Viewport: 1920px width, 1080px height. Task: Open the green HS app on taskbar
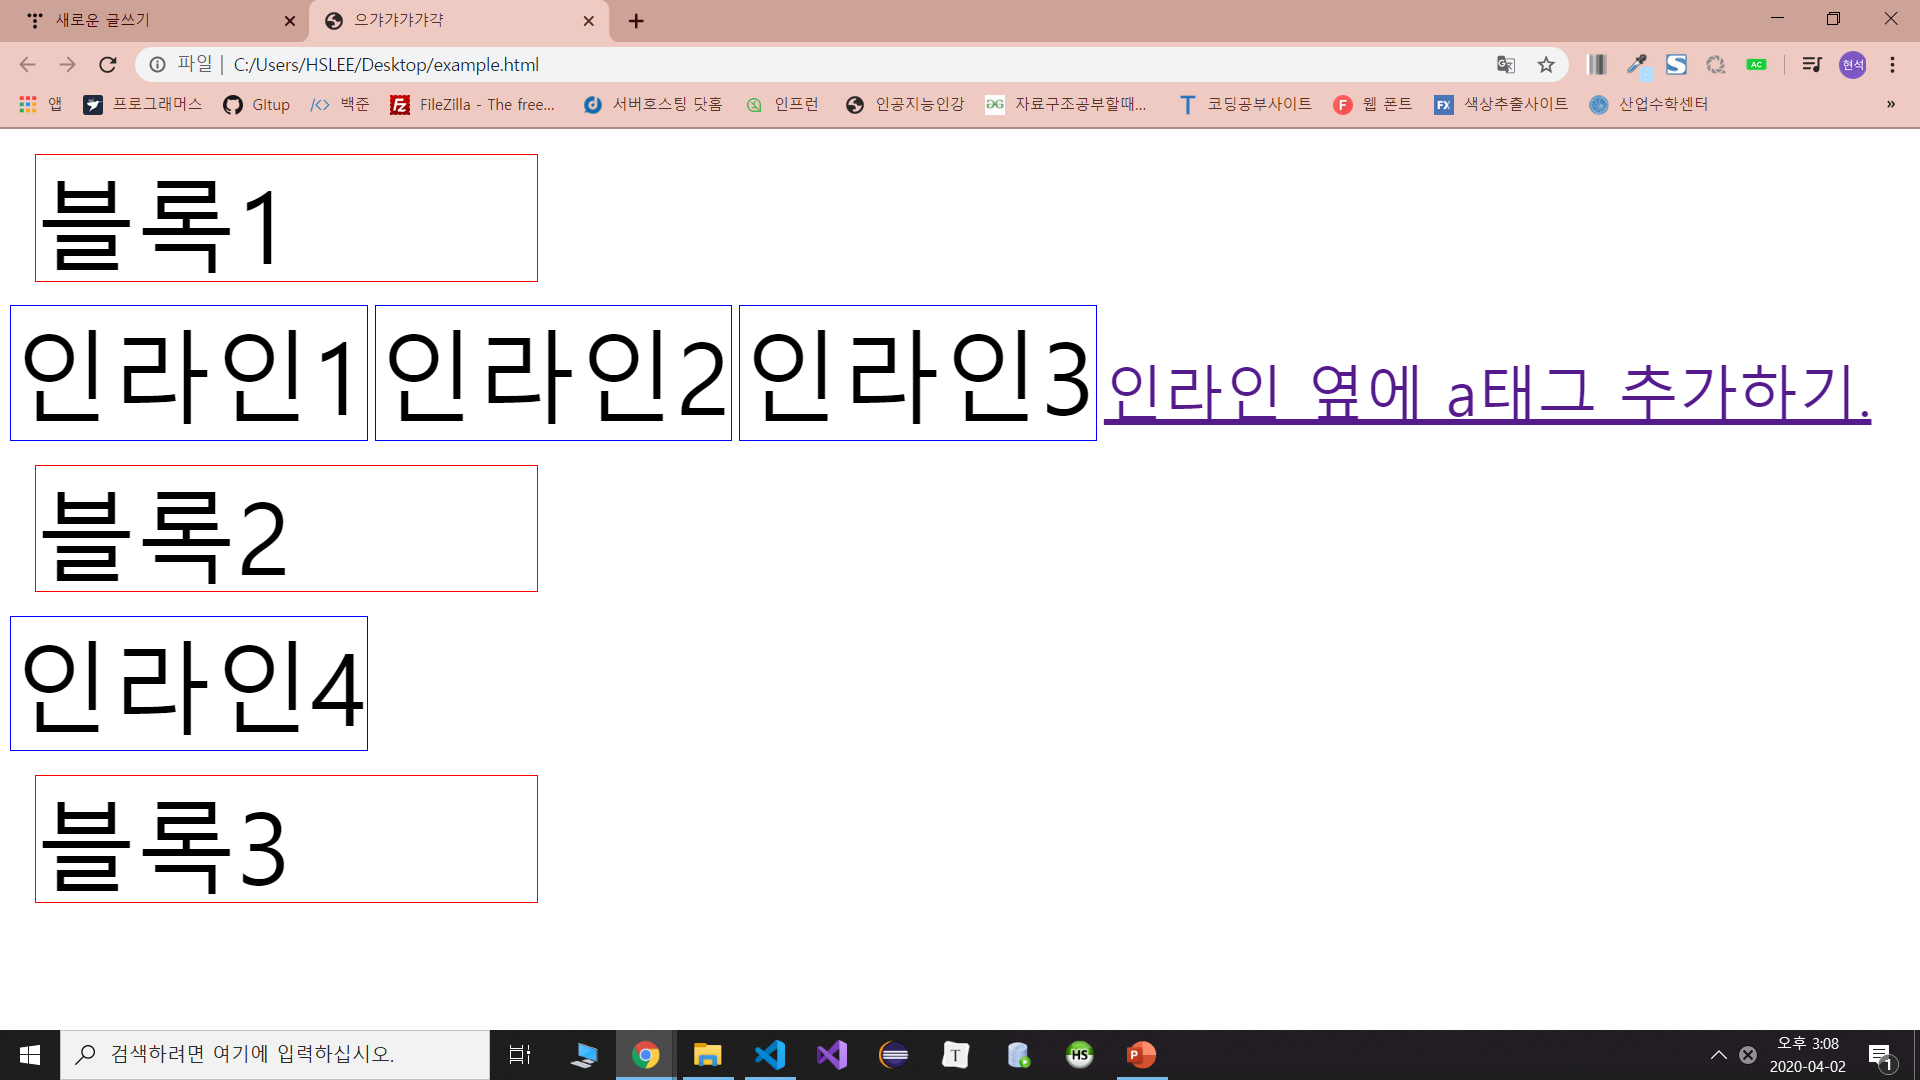[x=1080, y=1055]
